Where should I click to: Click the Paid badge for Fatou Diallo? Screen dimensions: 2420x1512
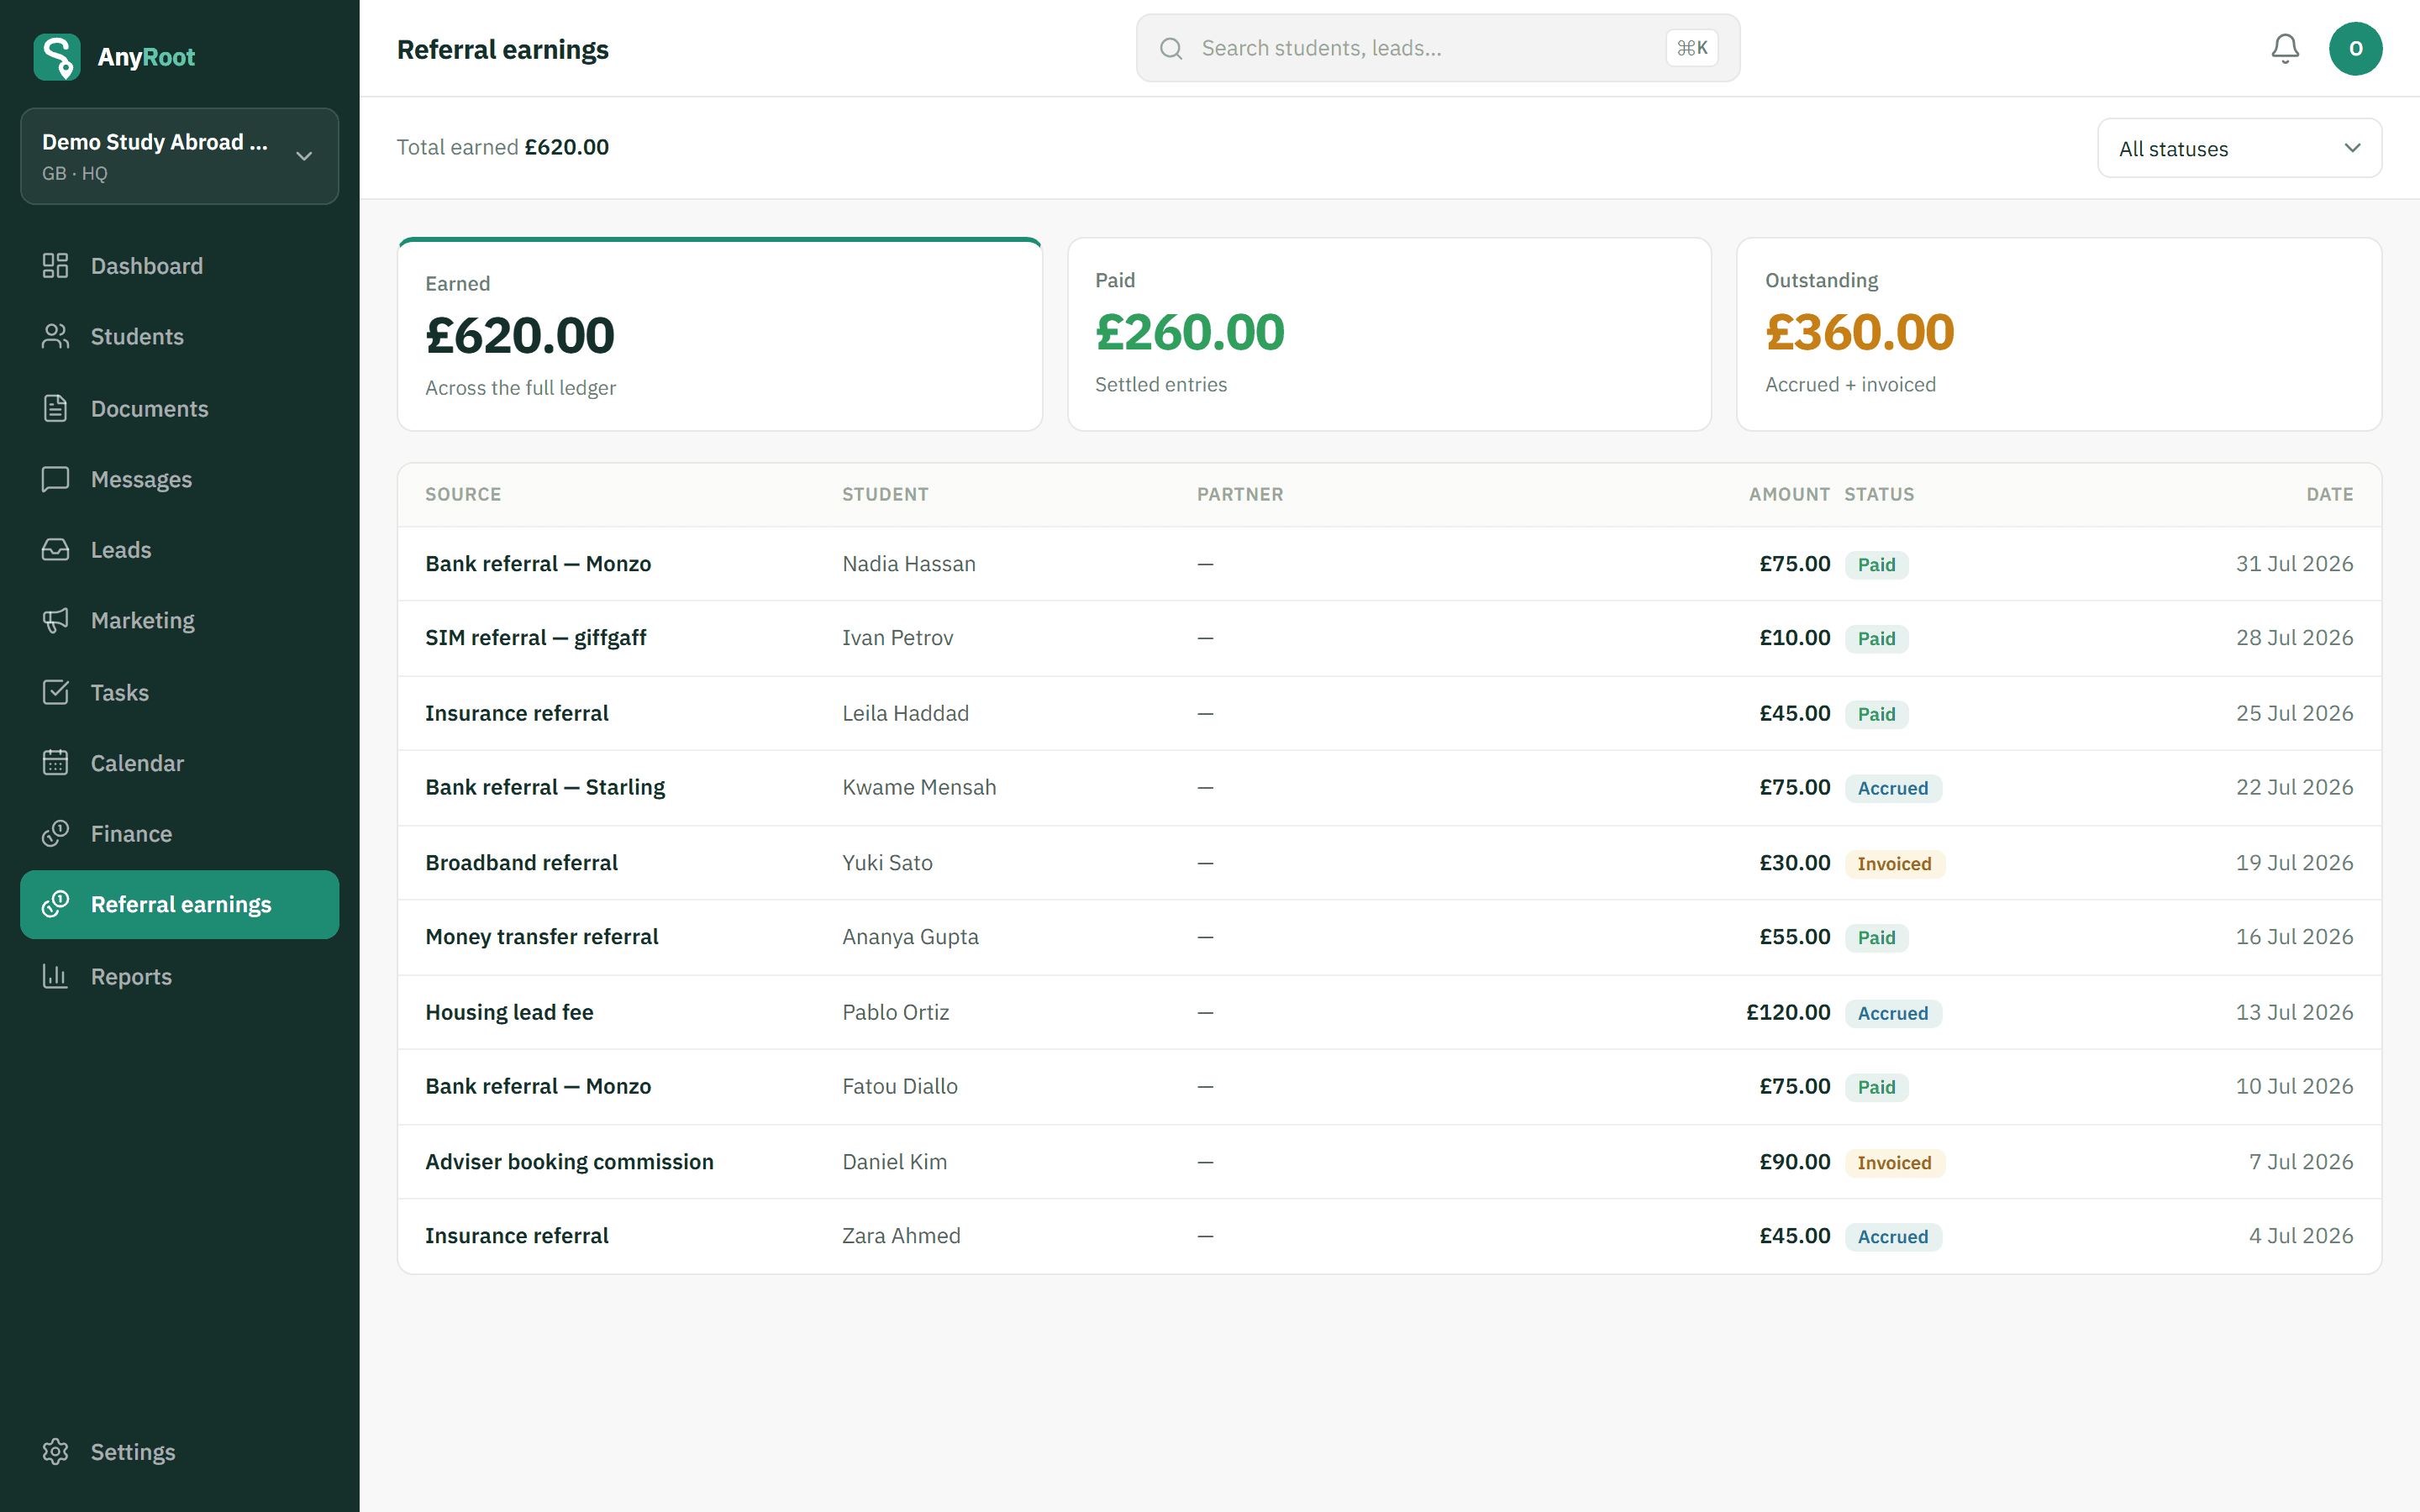[x=1876, y=1087]
